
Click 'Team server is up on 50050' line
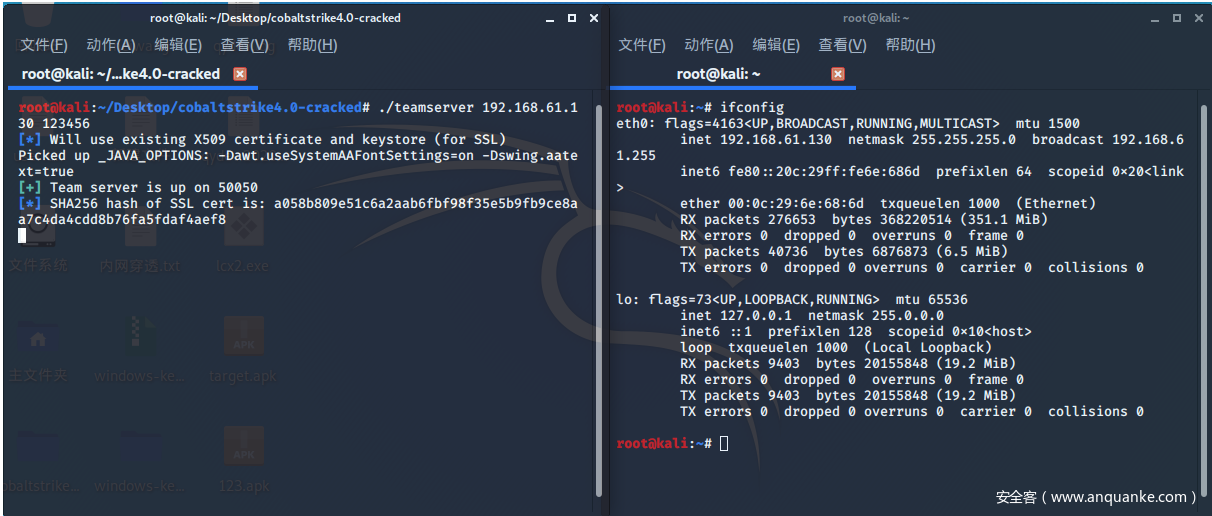(138, 187)
